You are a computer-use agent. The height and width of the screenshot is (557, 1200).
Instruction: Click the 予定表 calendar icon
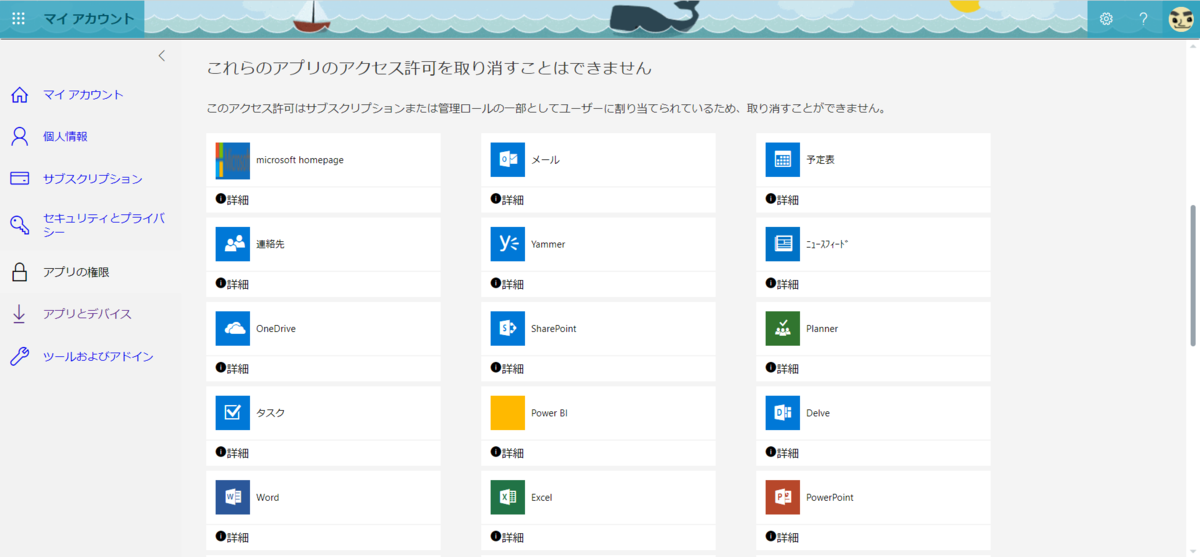pyautogui.click(x=783, y=160)
